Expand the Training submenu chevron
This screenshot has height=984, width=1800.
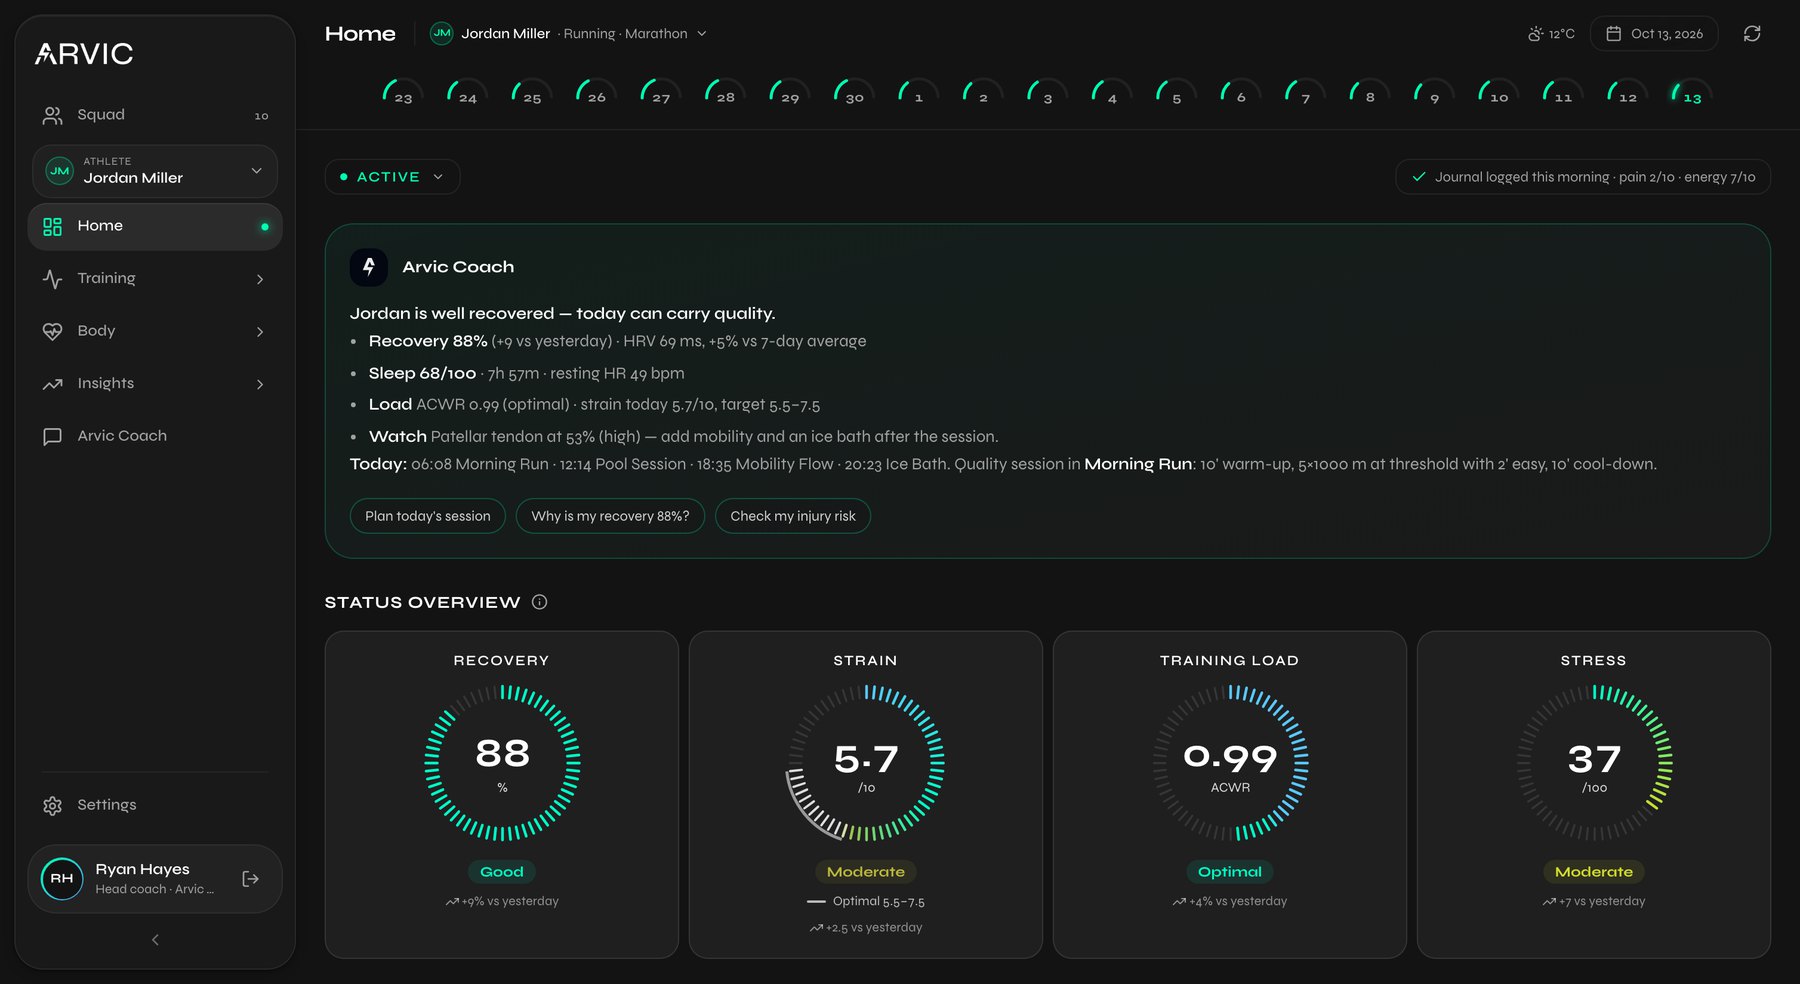(260, 280)
